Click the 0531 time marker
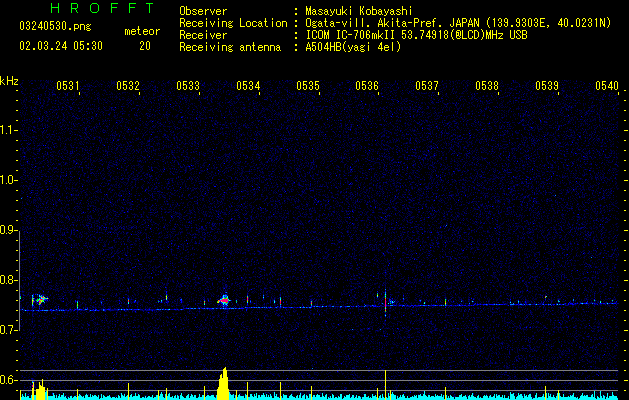The height and width of the screenshot is (400, 629). coord(67,85)
